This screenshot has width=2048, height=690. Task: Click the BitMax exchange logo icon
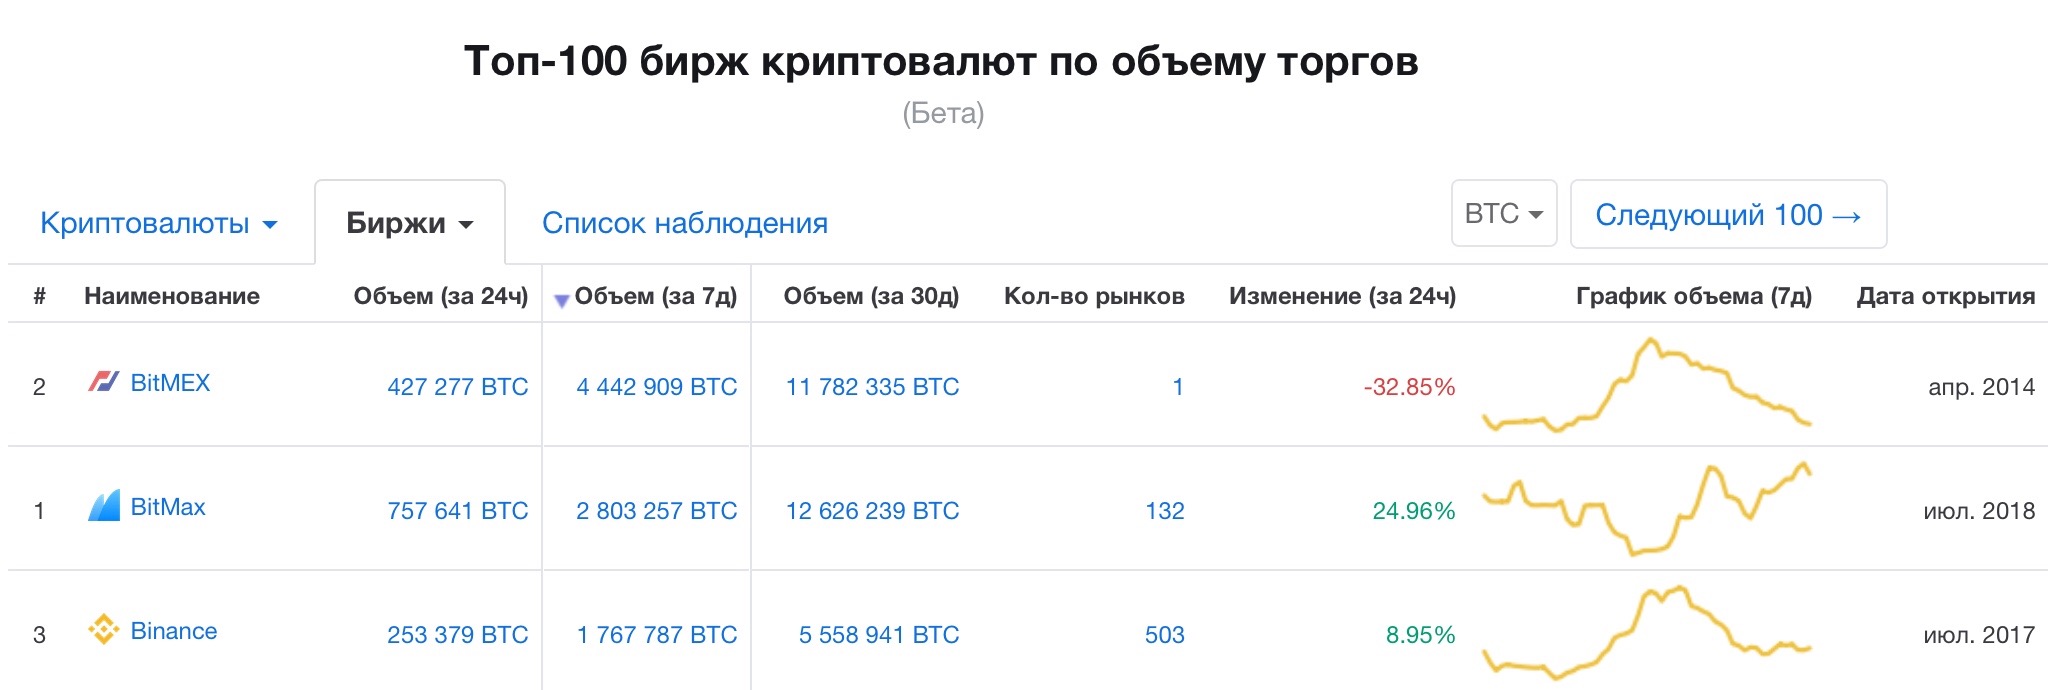point(104,506)
